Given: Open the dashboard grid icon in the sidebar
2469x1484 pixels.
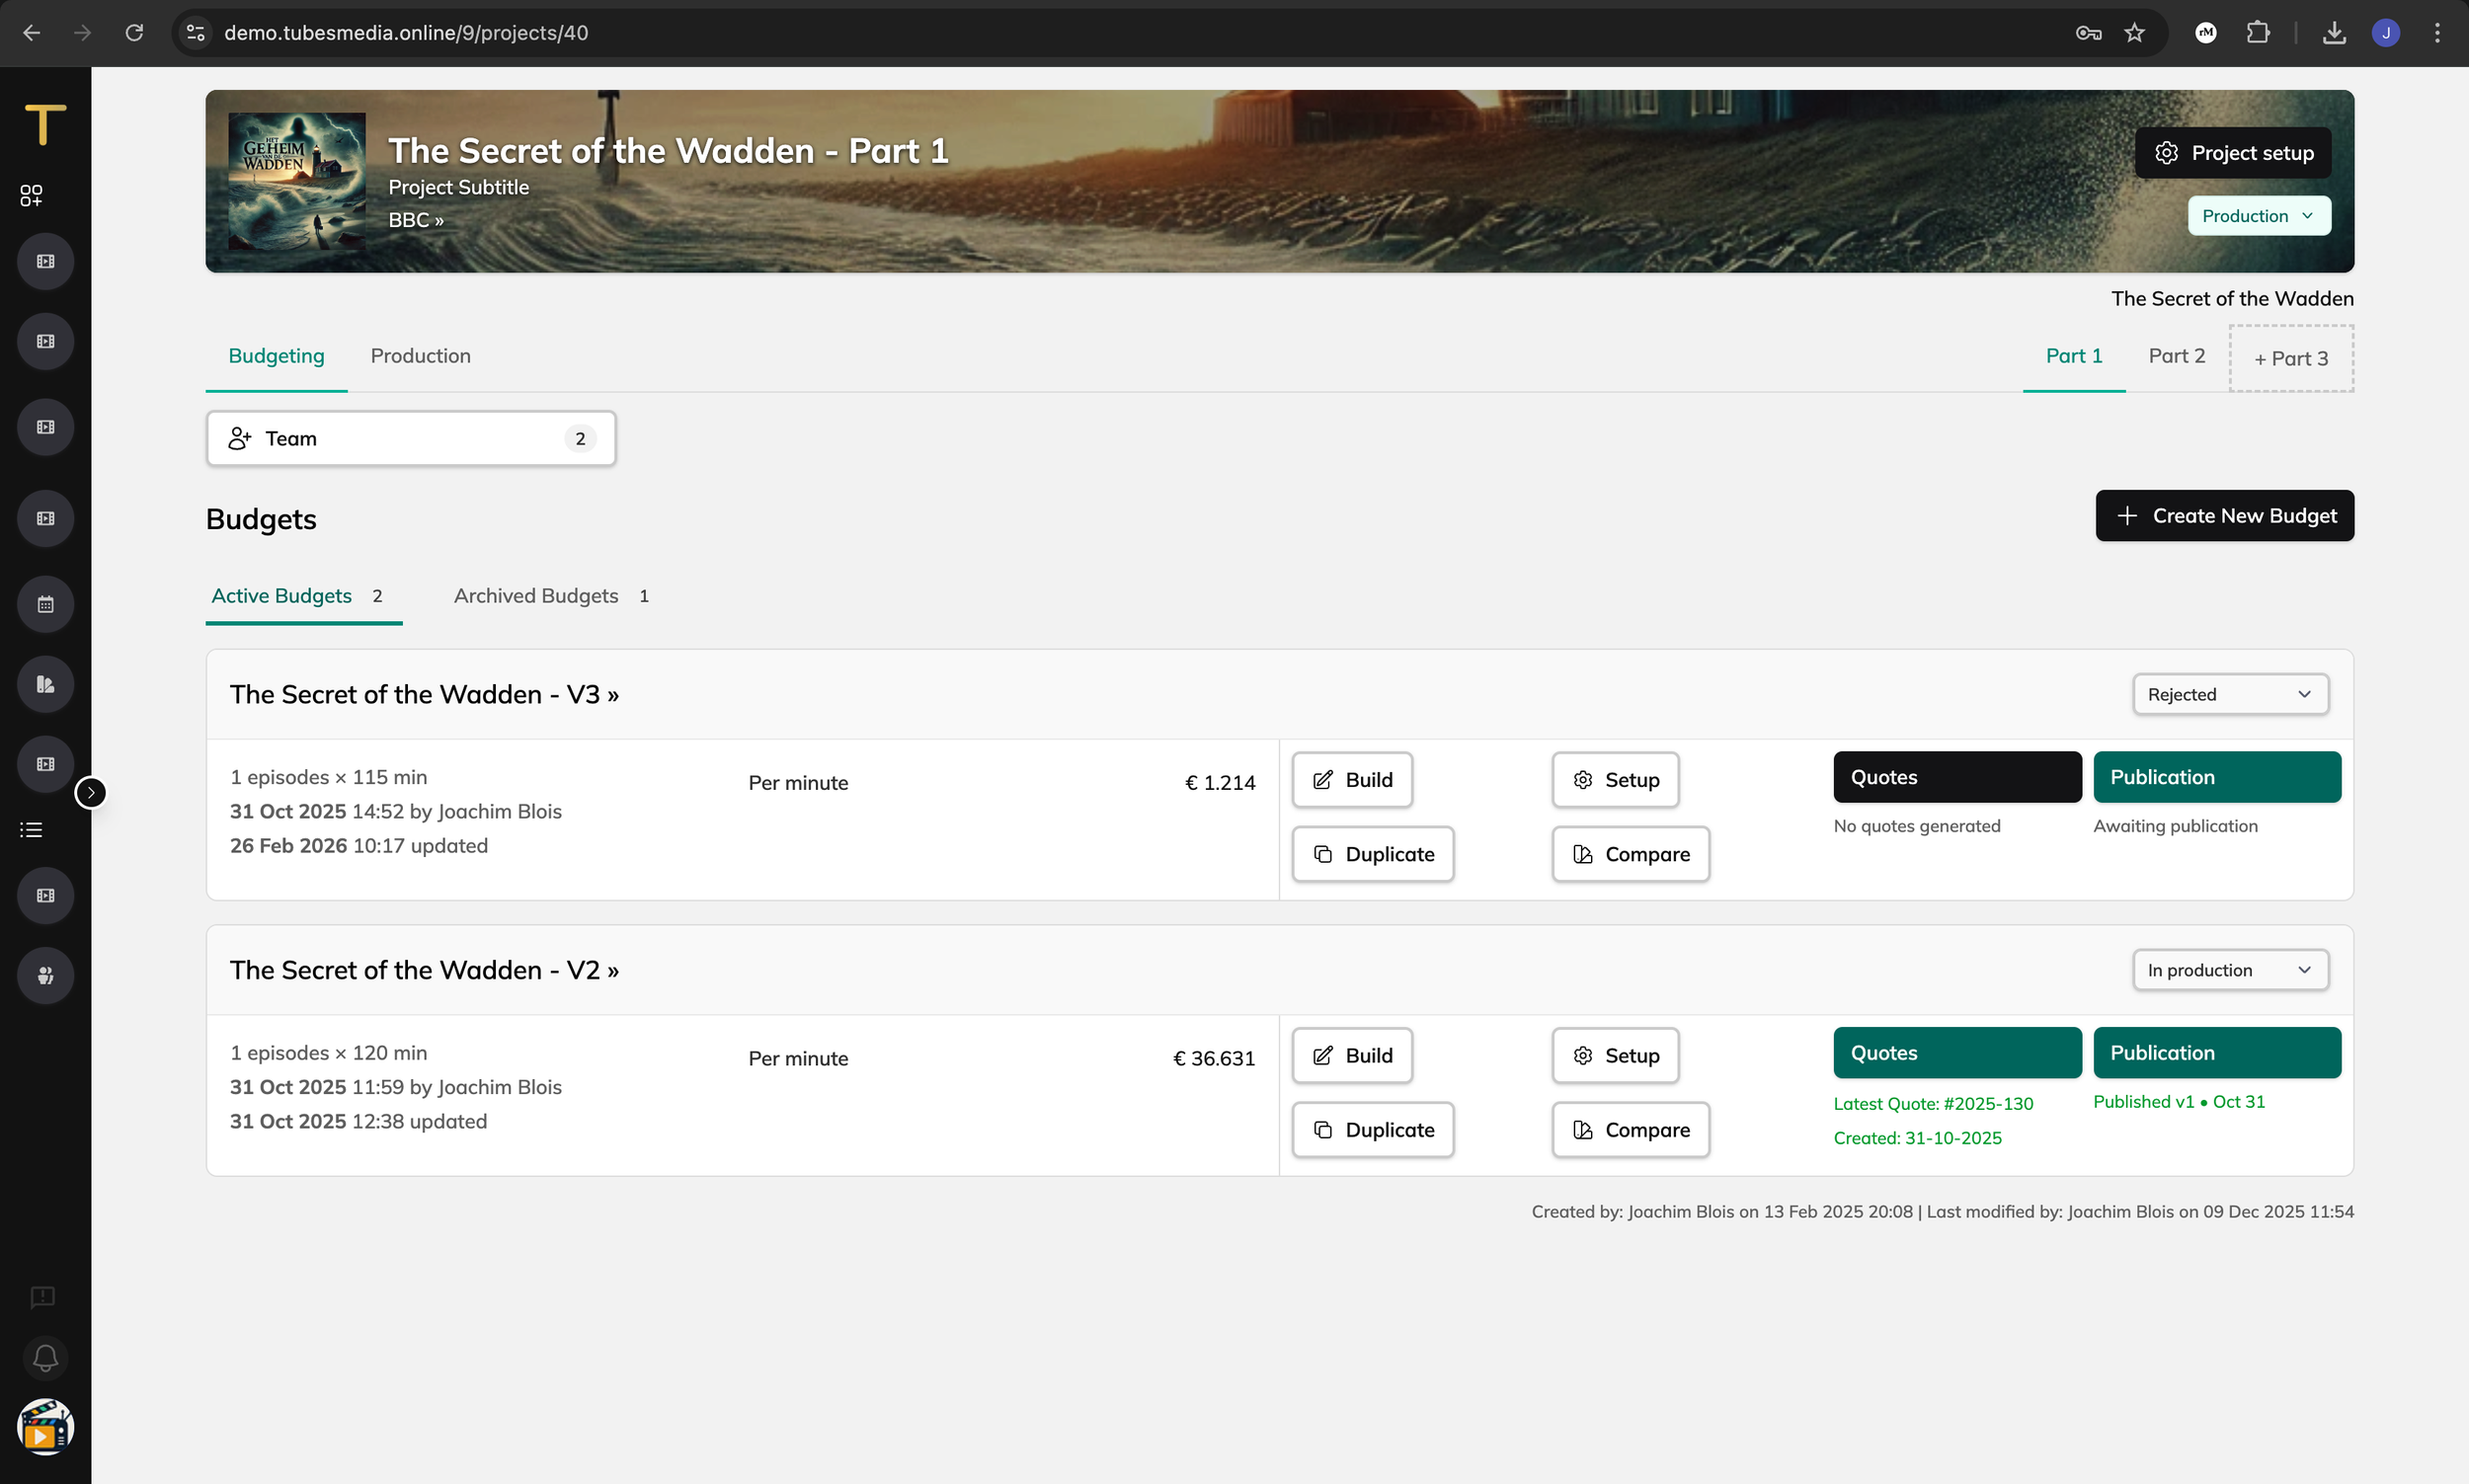Looking at the screenshot, I should (31, 195).
